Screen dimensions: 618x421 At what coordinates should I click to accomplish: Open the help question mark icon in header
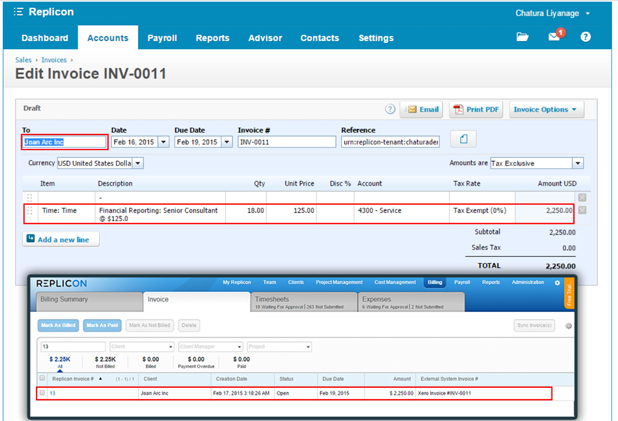point(585,37)
